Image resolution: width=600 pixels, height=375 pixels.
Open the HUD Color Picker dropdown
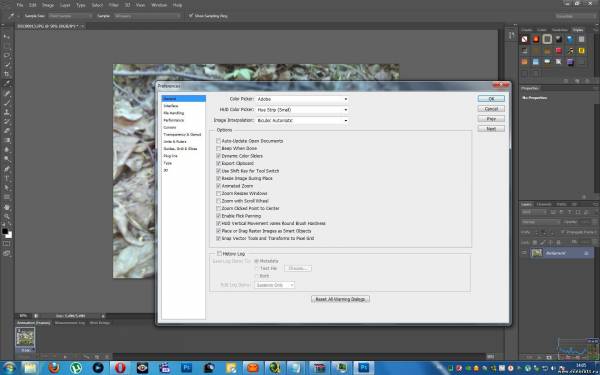click(302, 110)
